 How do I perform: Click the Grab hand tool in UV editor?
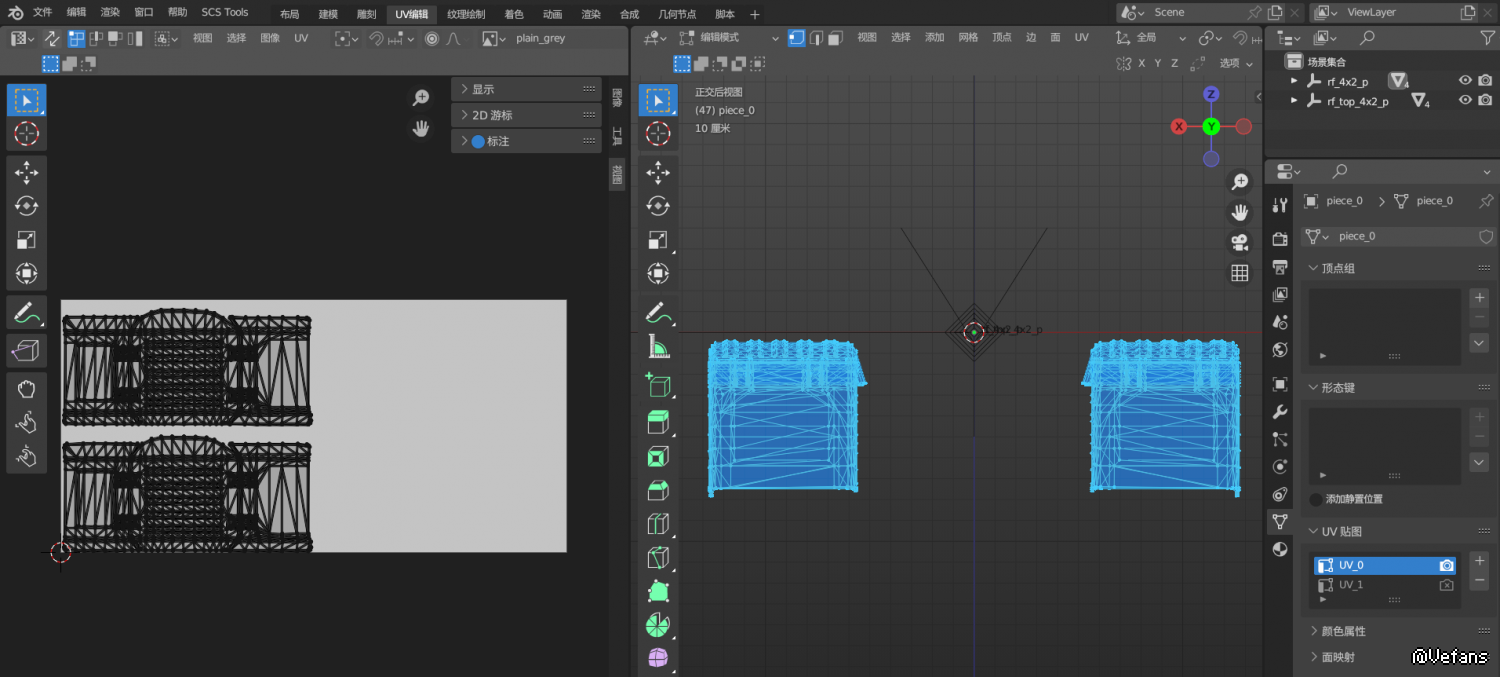(x=26, y=389)
